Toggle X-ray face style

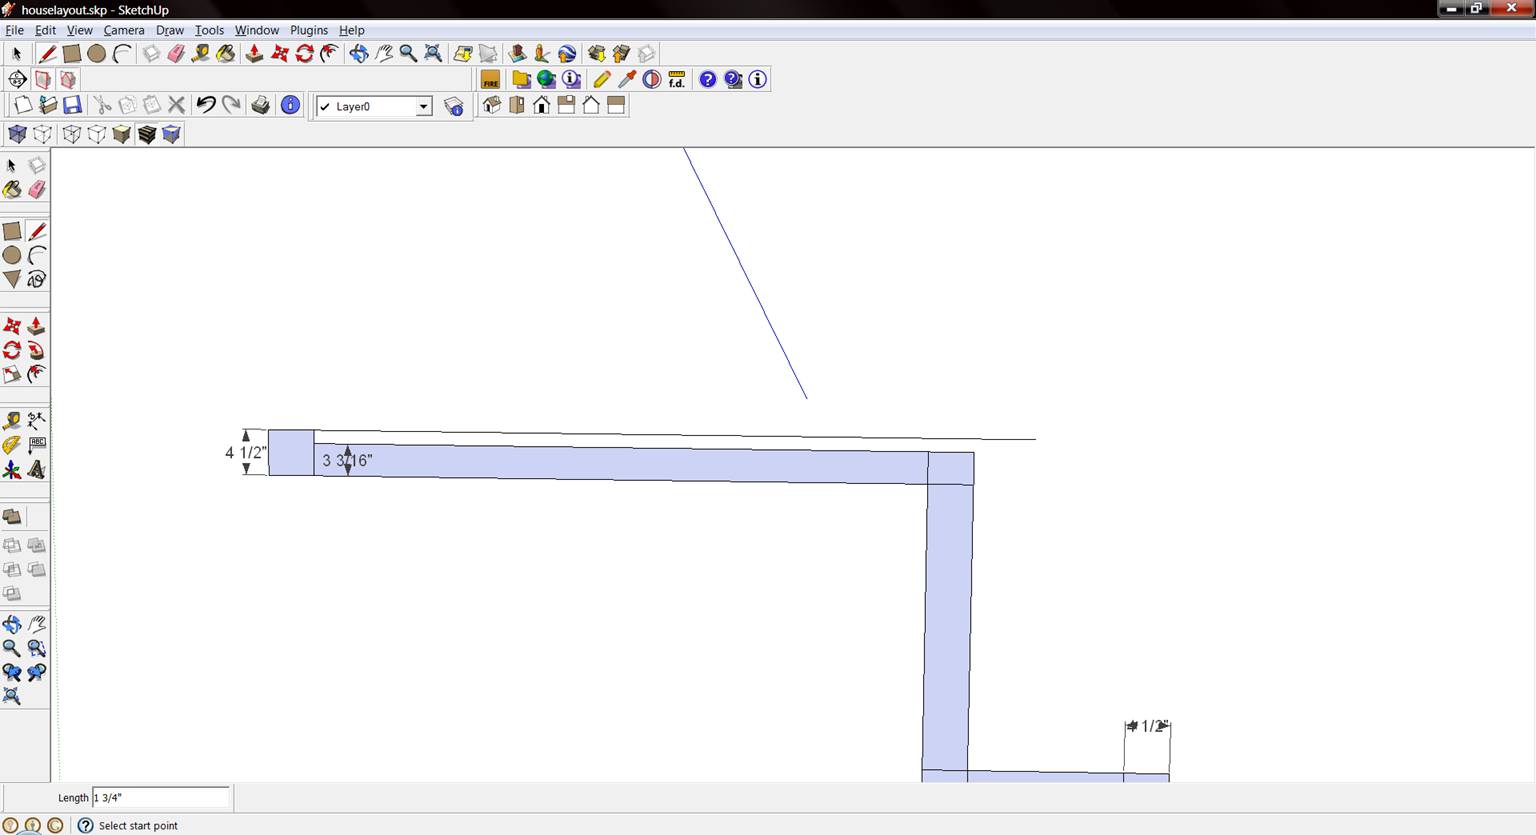pos(17,134)
